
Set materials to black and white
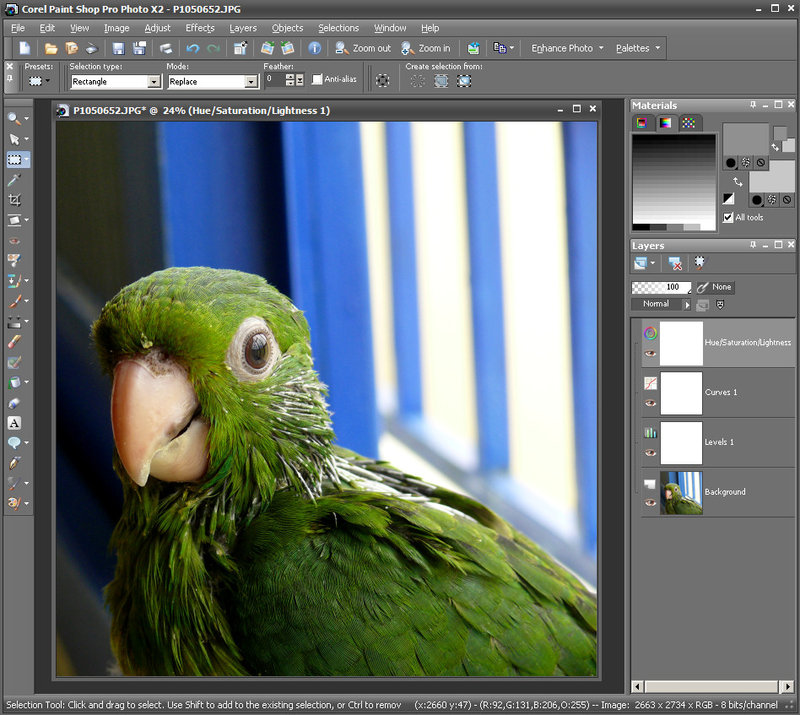pyautogui.click(x=728, y=199)
